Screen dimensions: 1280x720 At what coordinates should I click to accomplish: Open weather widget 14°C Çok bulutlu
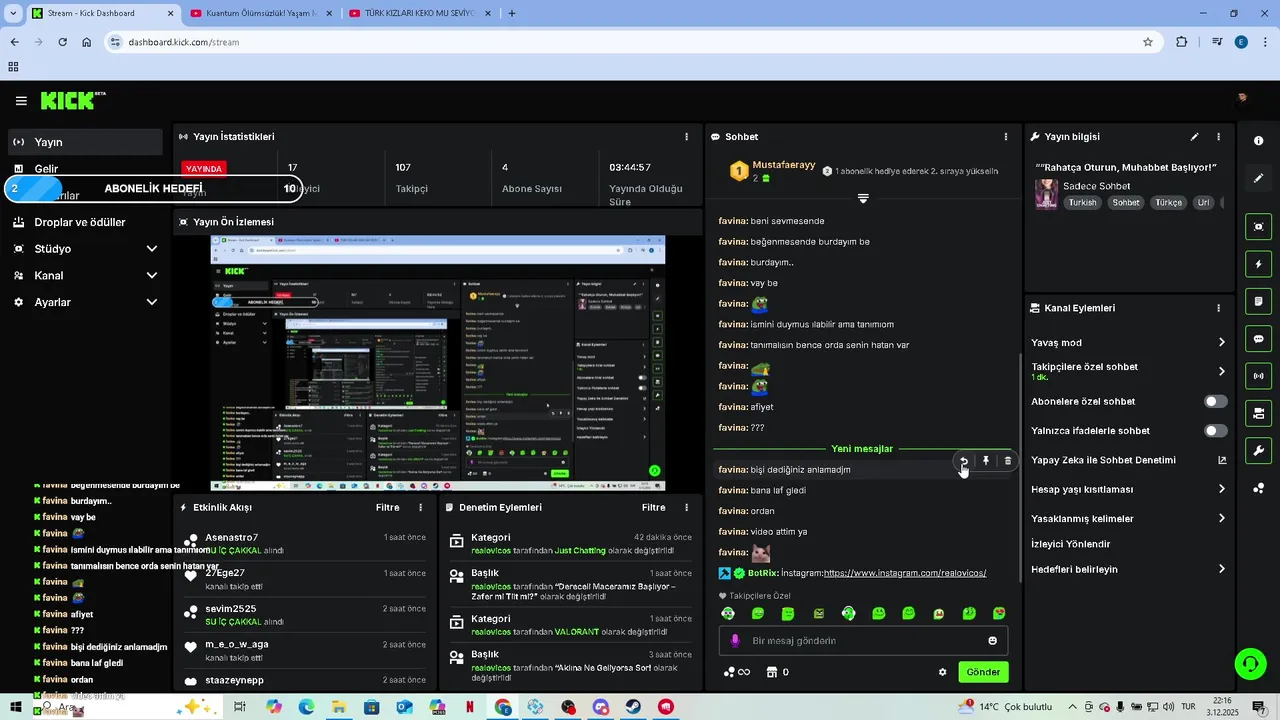[1006, 707]
